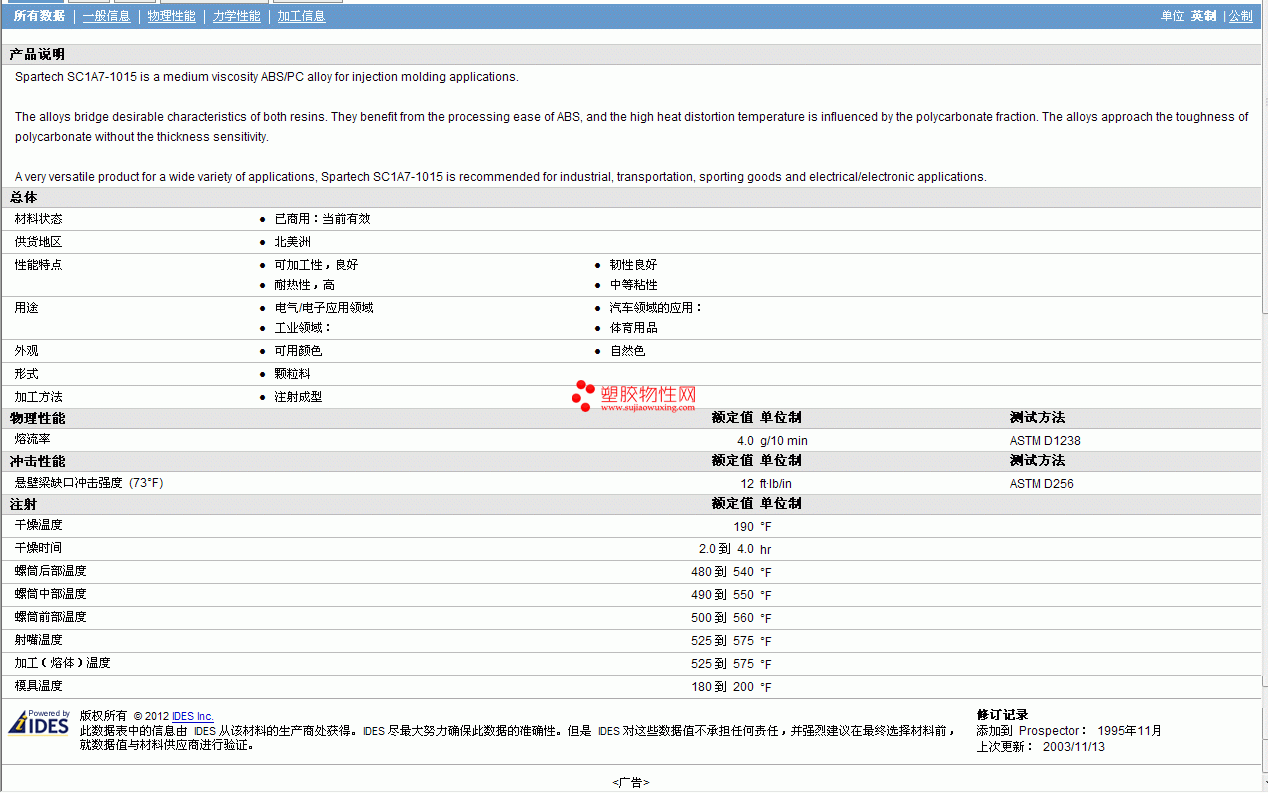The height and width of the screenshot is (793, 1268).
Task: Click the 颗粒料 form value
Action: pyautogui.click(x=292, y=373)
